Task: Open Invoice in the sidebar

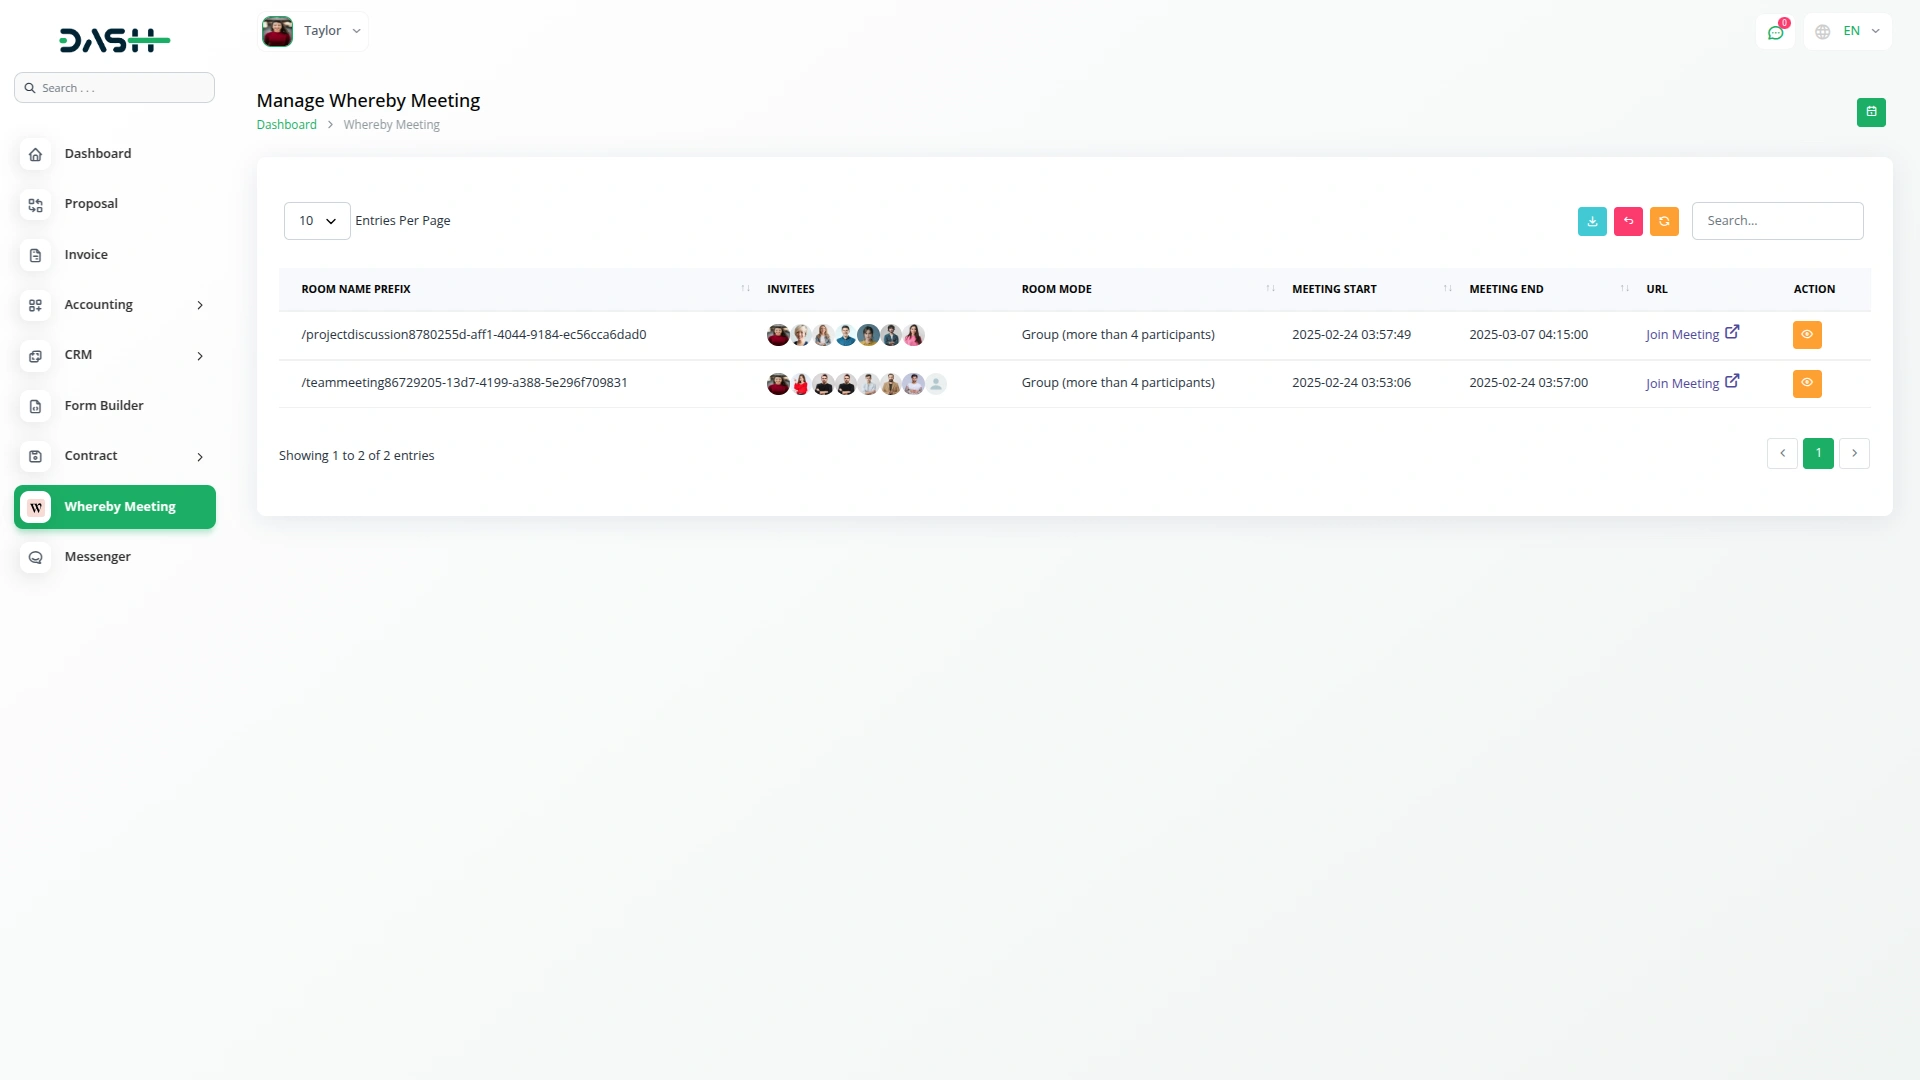Action: pyautogui.click(x=115, y=255)
